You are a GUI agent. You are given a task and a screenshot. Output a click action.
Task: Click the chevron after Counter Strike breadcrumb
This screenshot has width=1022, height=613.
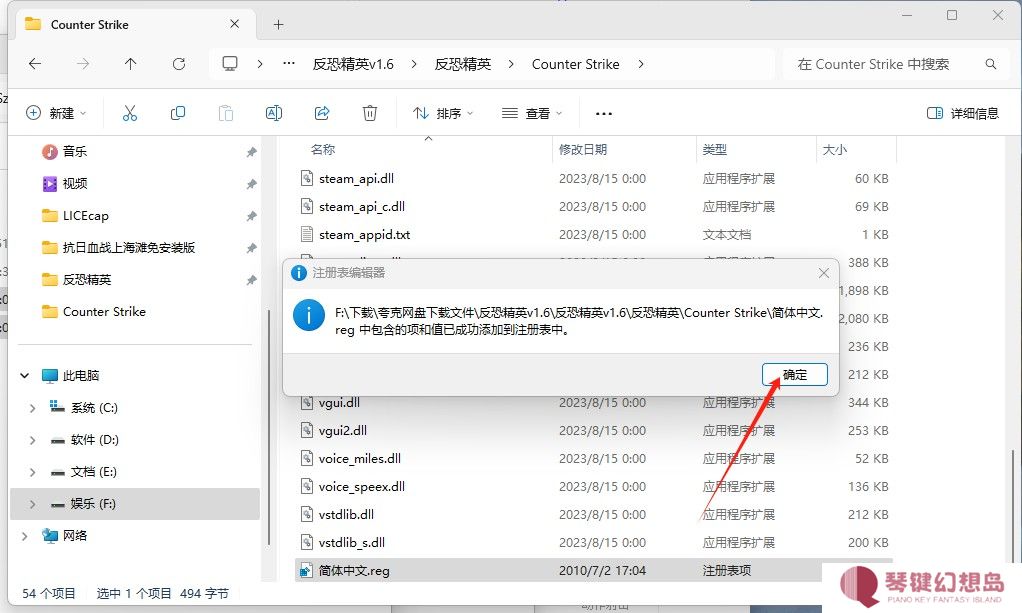pos(641,64)
